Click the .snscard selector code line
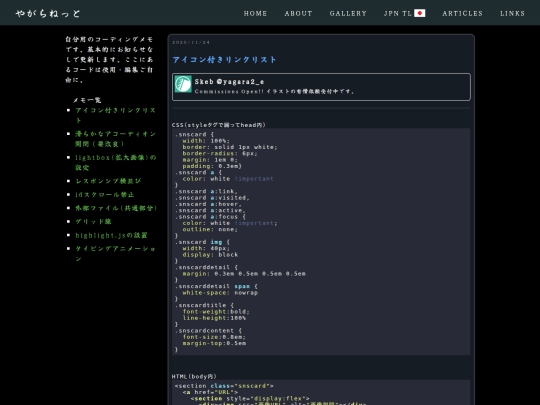Viewport: 540px width, 405px height. click(194, 134)
